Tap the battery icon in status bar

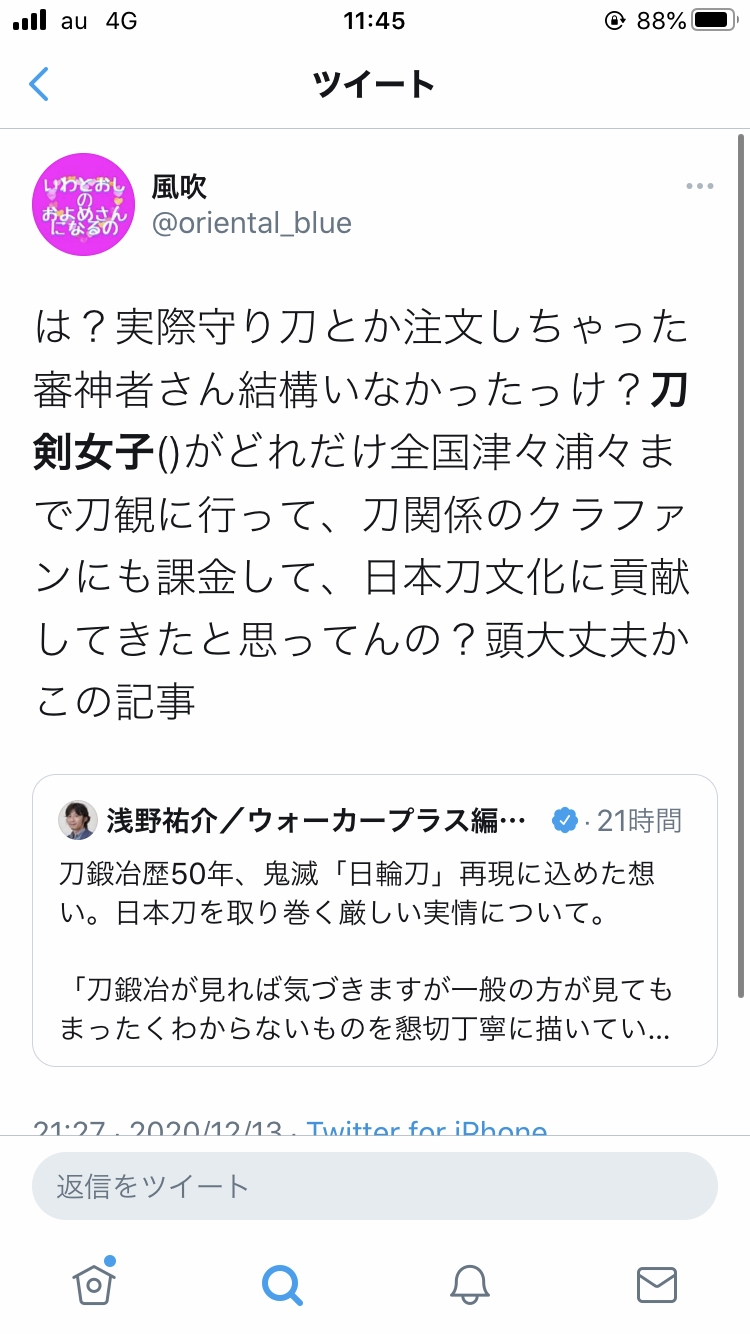coord(714,20)
